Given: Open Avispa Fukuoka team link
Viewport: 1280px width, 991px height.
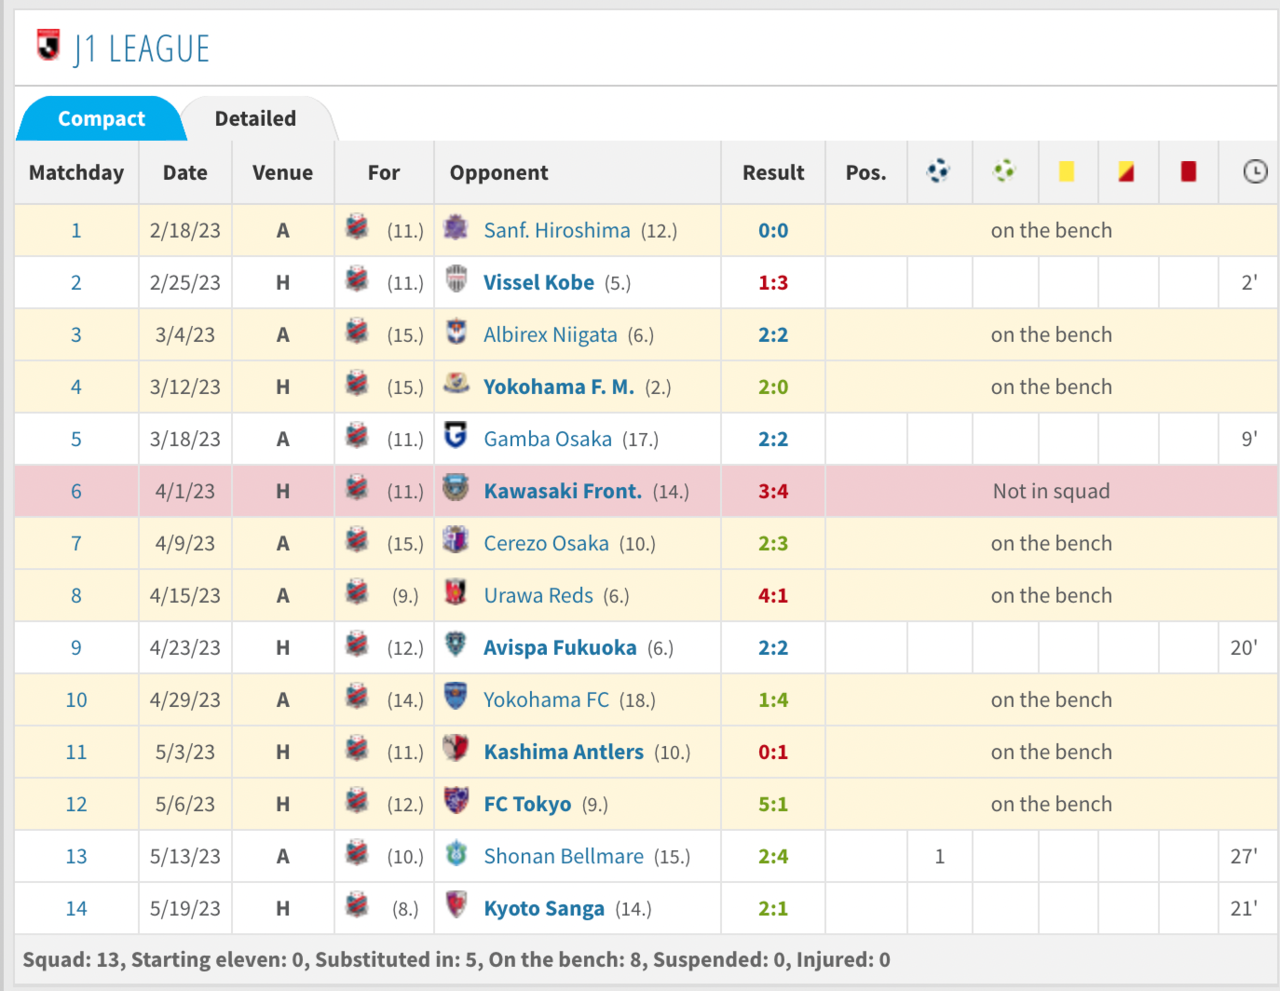Looking at the screenshot, I should (560, 647).
